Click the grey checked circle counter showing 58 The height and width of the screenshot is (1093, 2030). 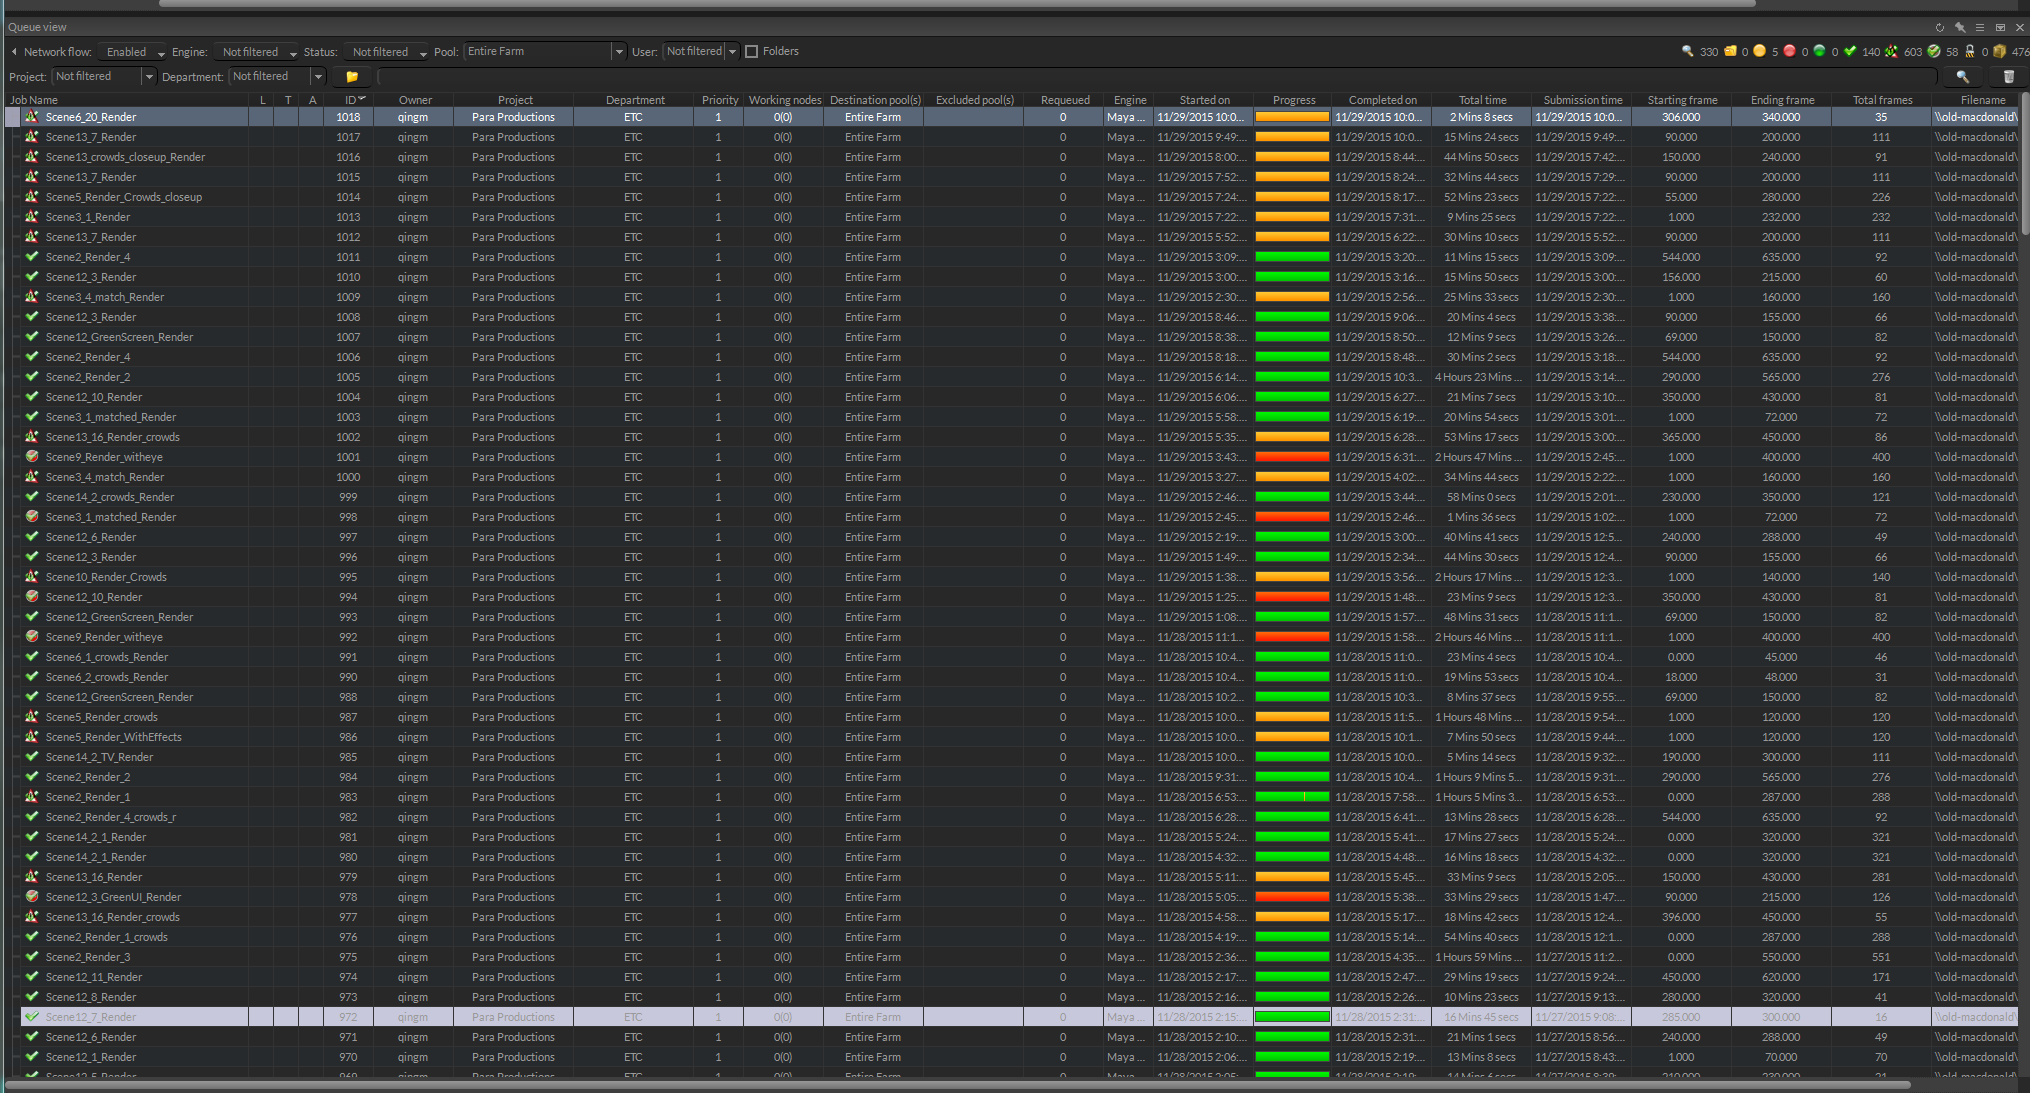[1934, 51]
